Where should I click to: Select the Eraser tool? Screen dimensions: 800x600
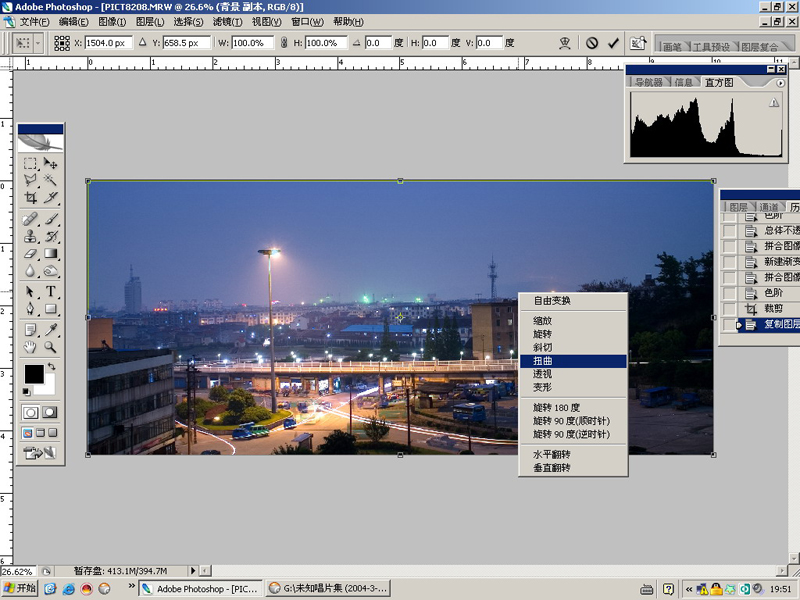coord(30,254)
